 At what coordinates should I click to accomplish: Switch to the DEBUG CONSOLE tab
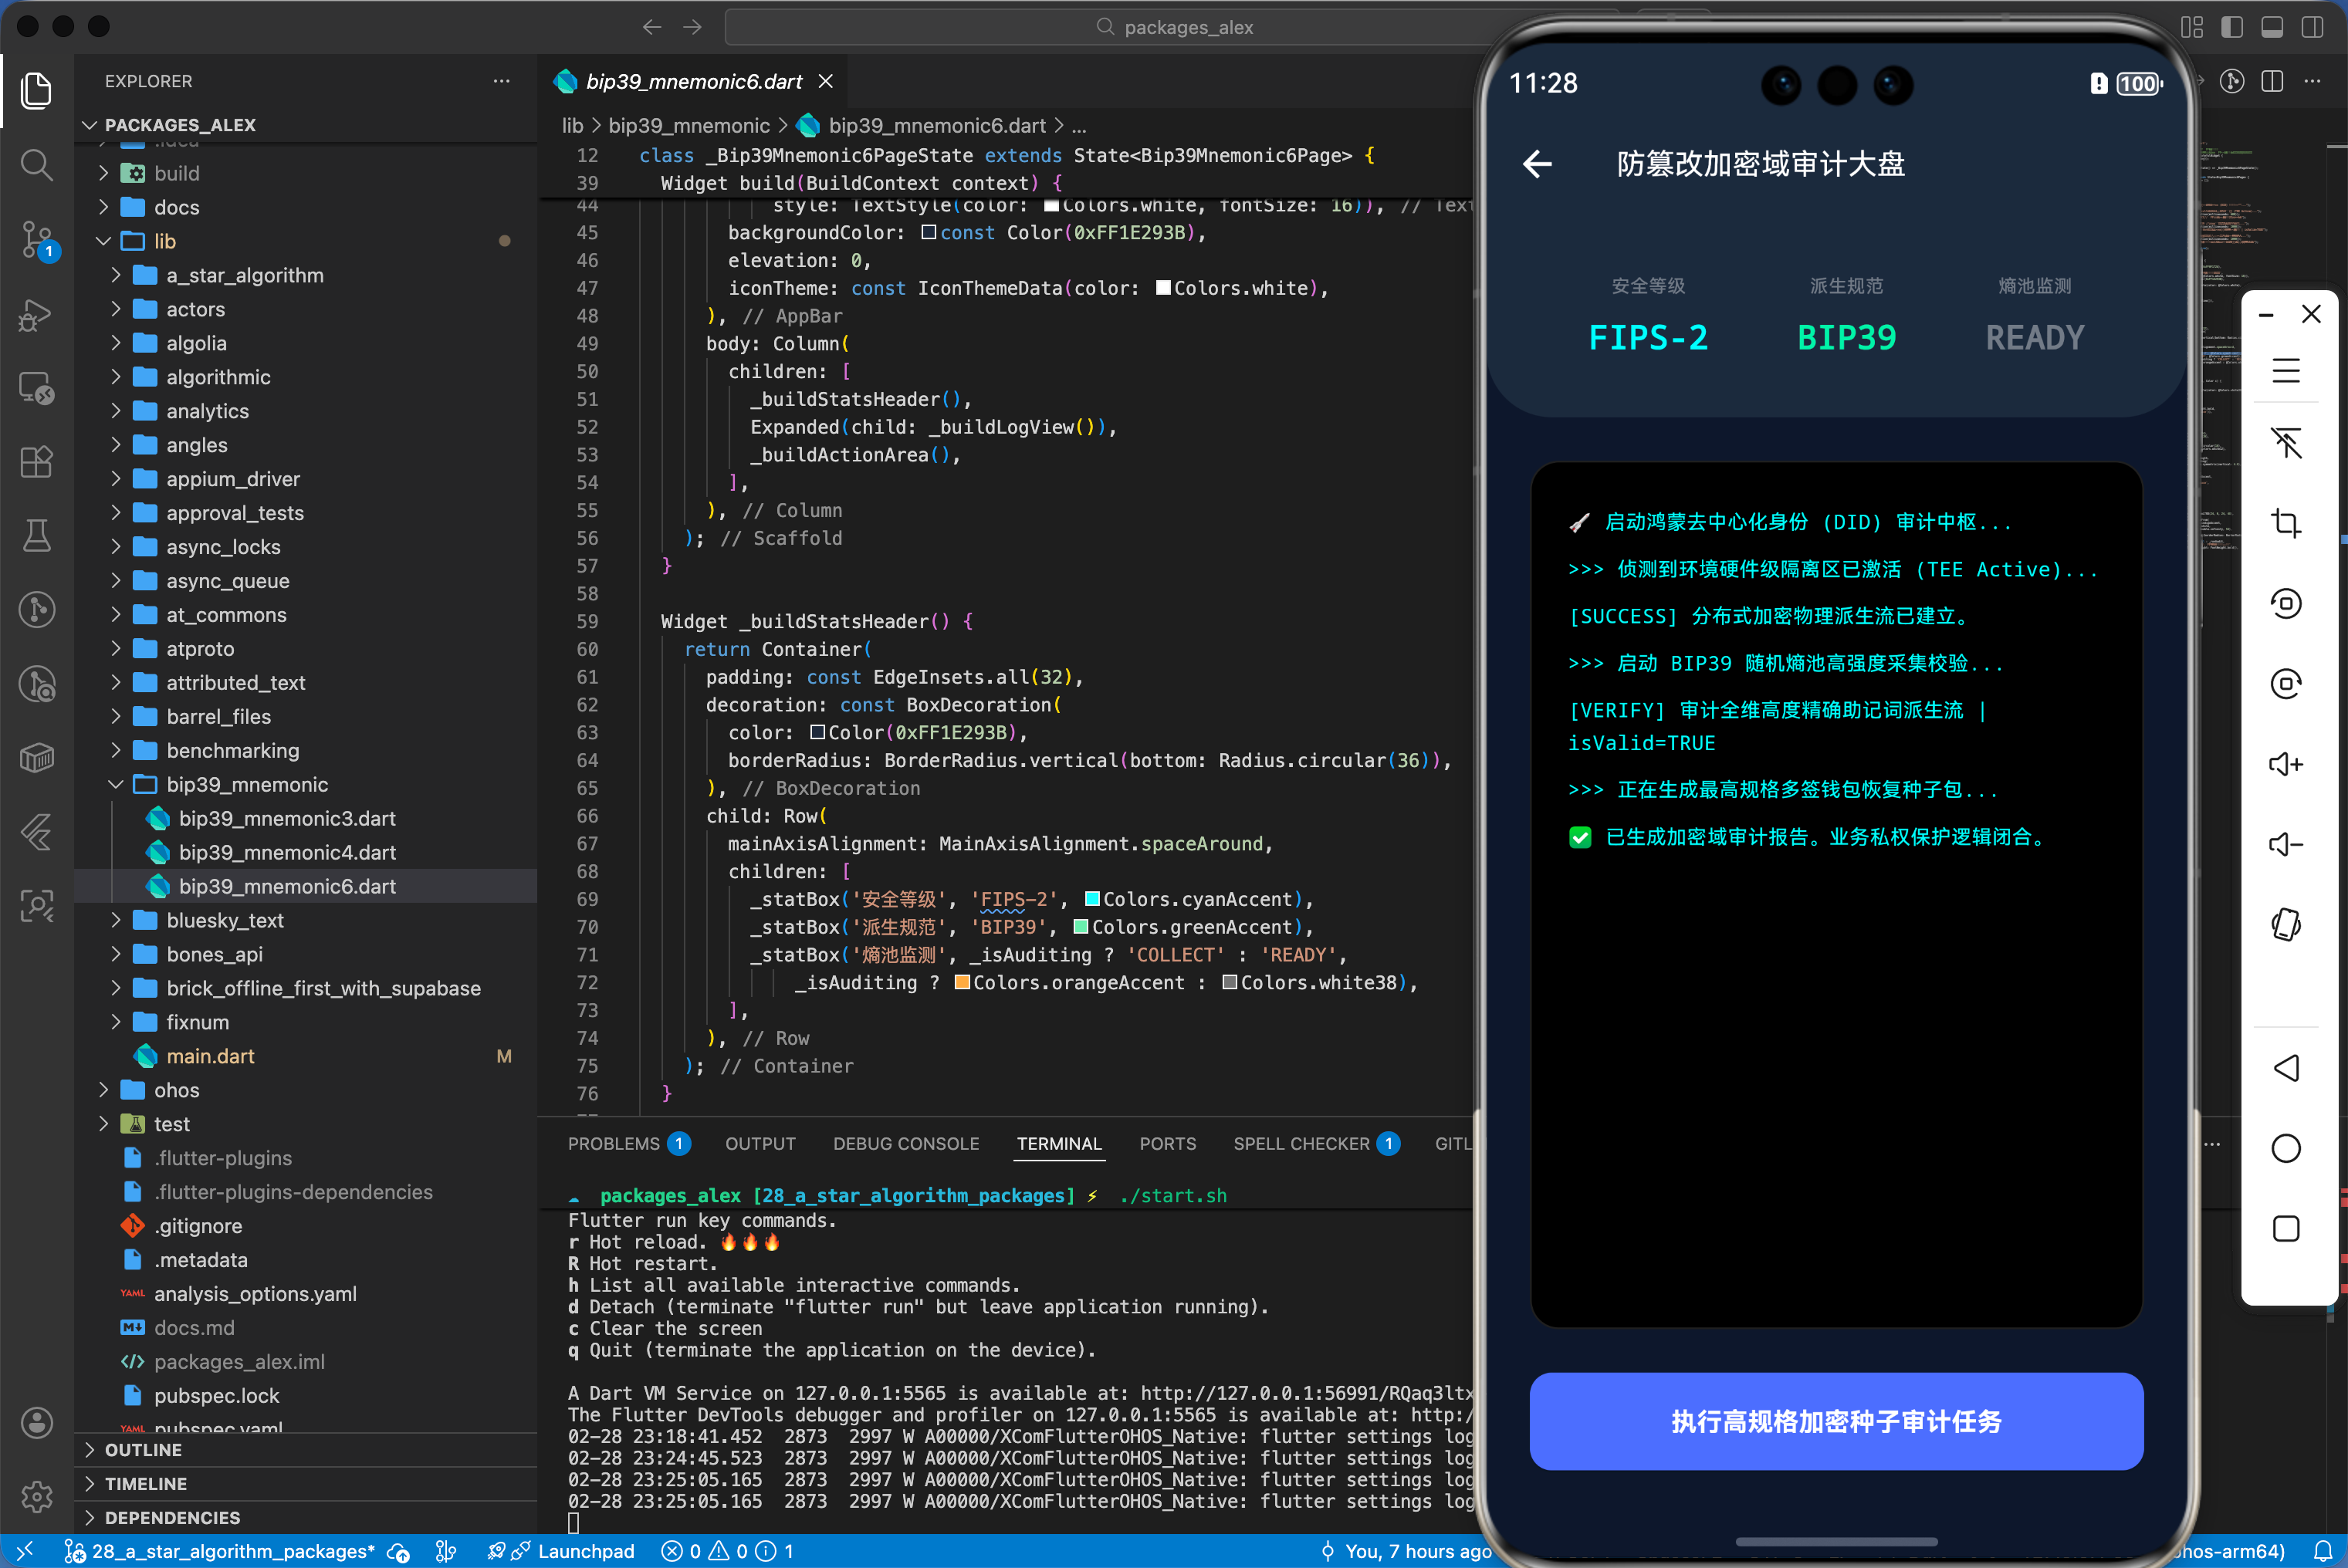click(x=905, y=1143)
